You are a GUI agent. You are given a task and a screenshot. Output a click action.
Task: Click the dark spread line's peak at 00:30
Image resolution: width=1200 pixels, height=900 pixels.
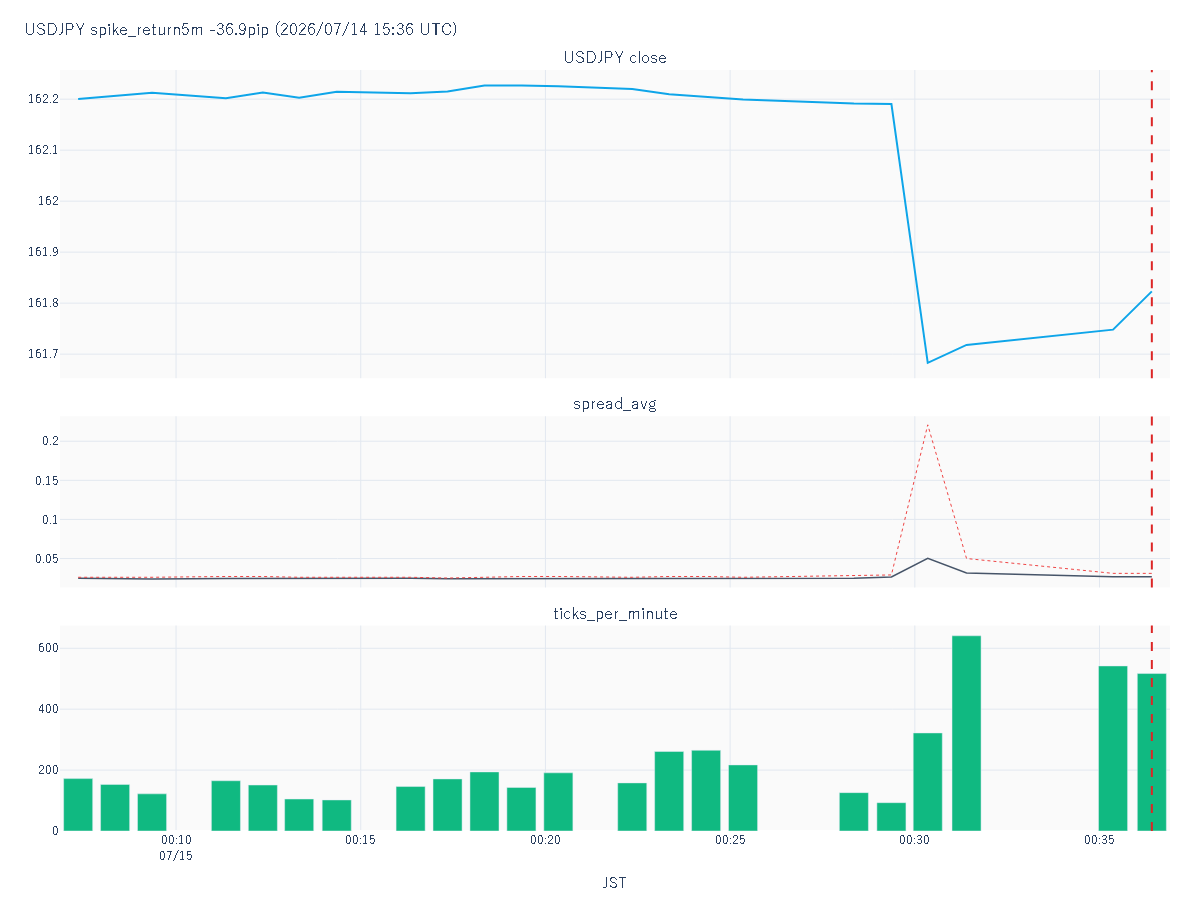[x=928, y=558]
